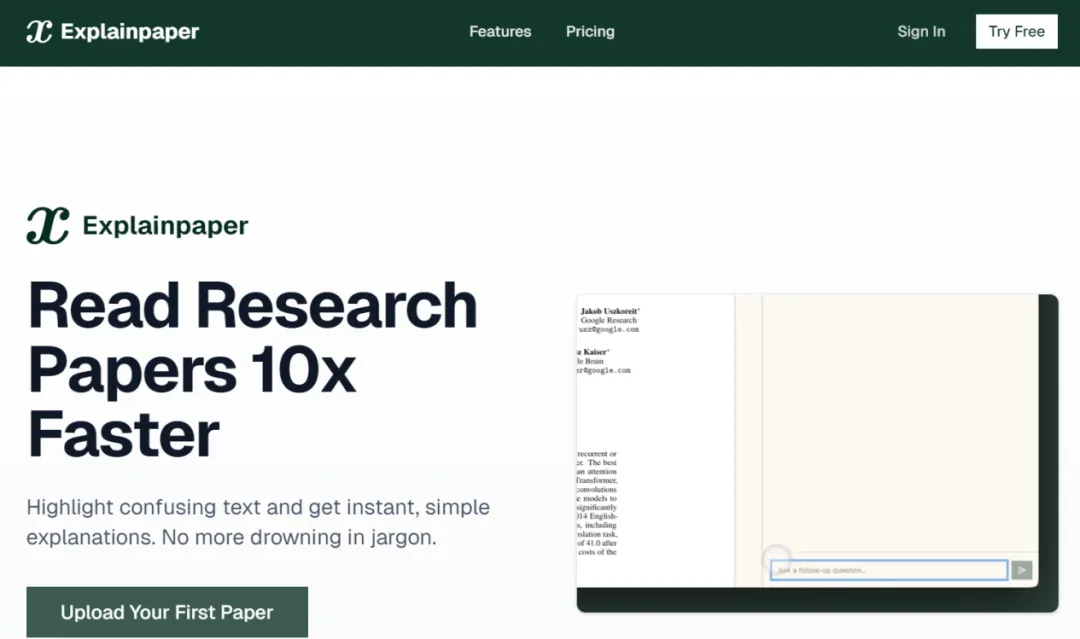Go to the Pricing page
The image size is (1080, 639).
[590, 32]
